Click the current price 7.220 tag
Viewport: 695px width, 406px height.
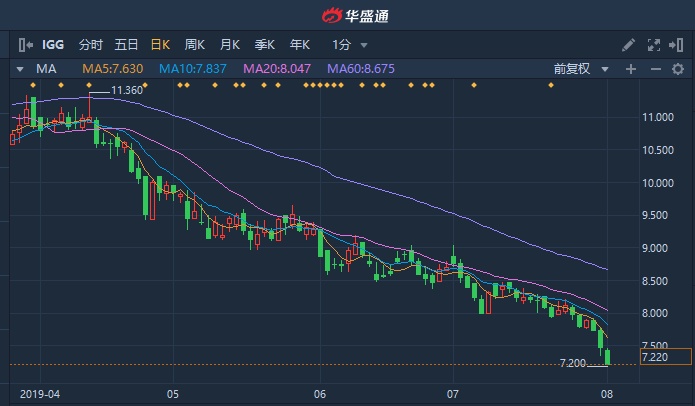(x=666, y=357)
